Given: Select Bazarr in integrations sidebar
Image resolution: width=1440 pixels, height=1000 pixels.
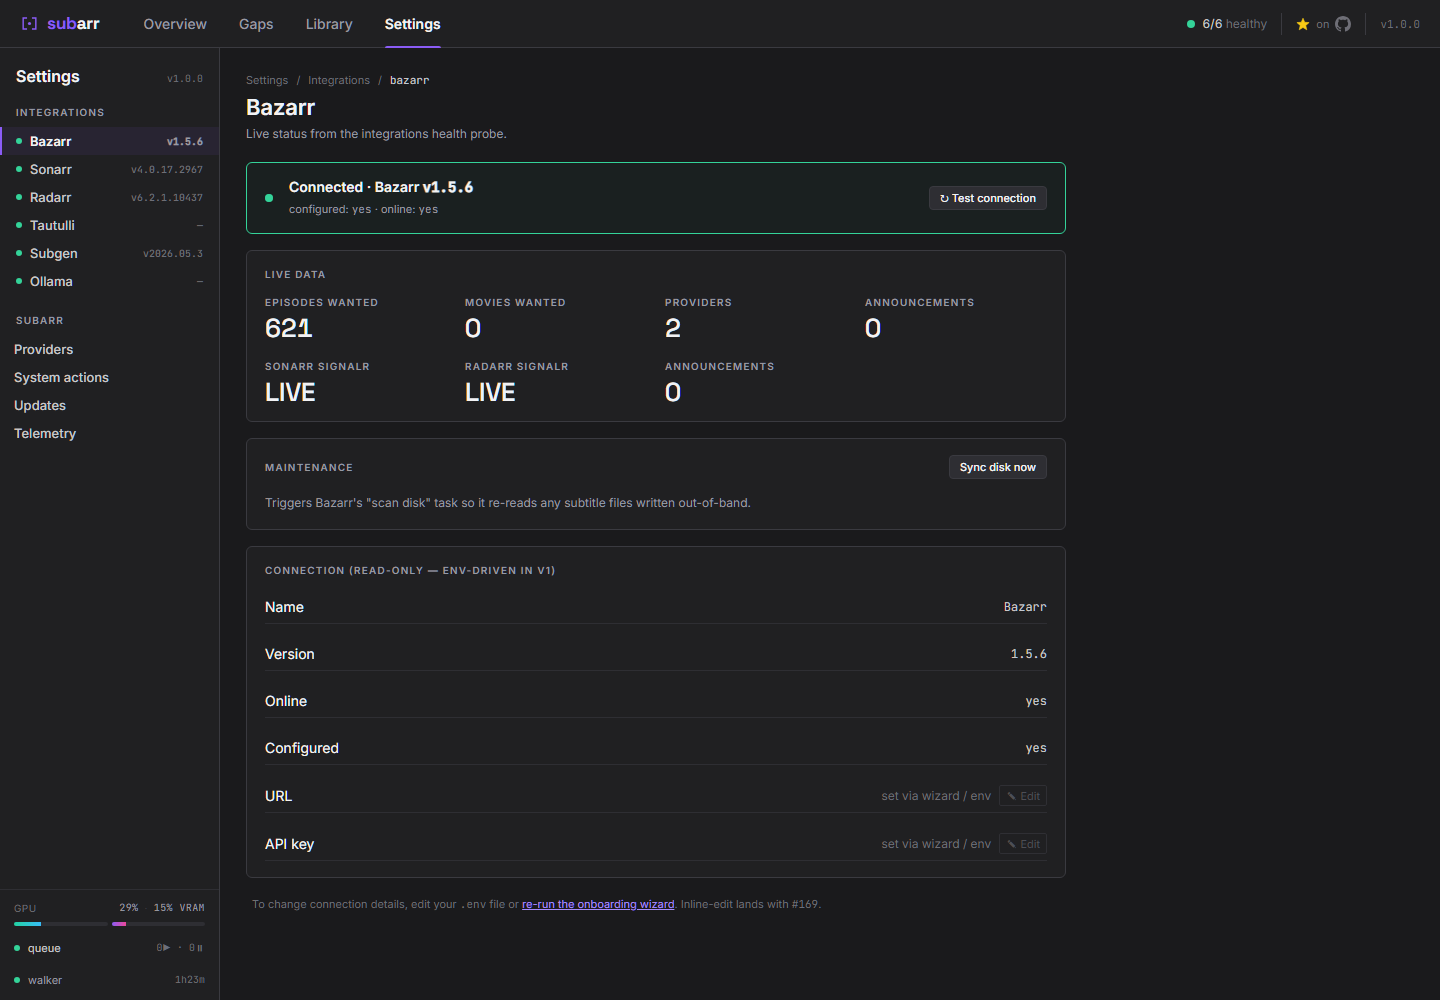Looking at the screenshot, I should point(109,141).
